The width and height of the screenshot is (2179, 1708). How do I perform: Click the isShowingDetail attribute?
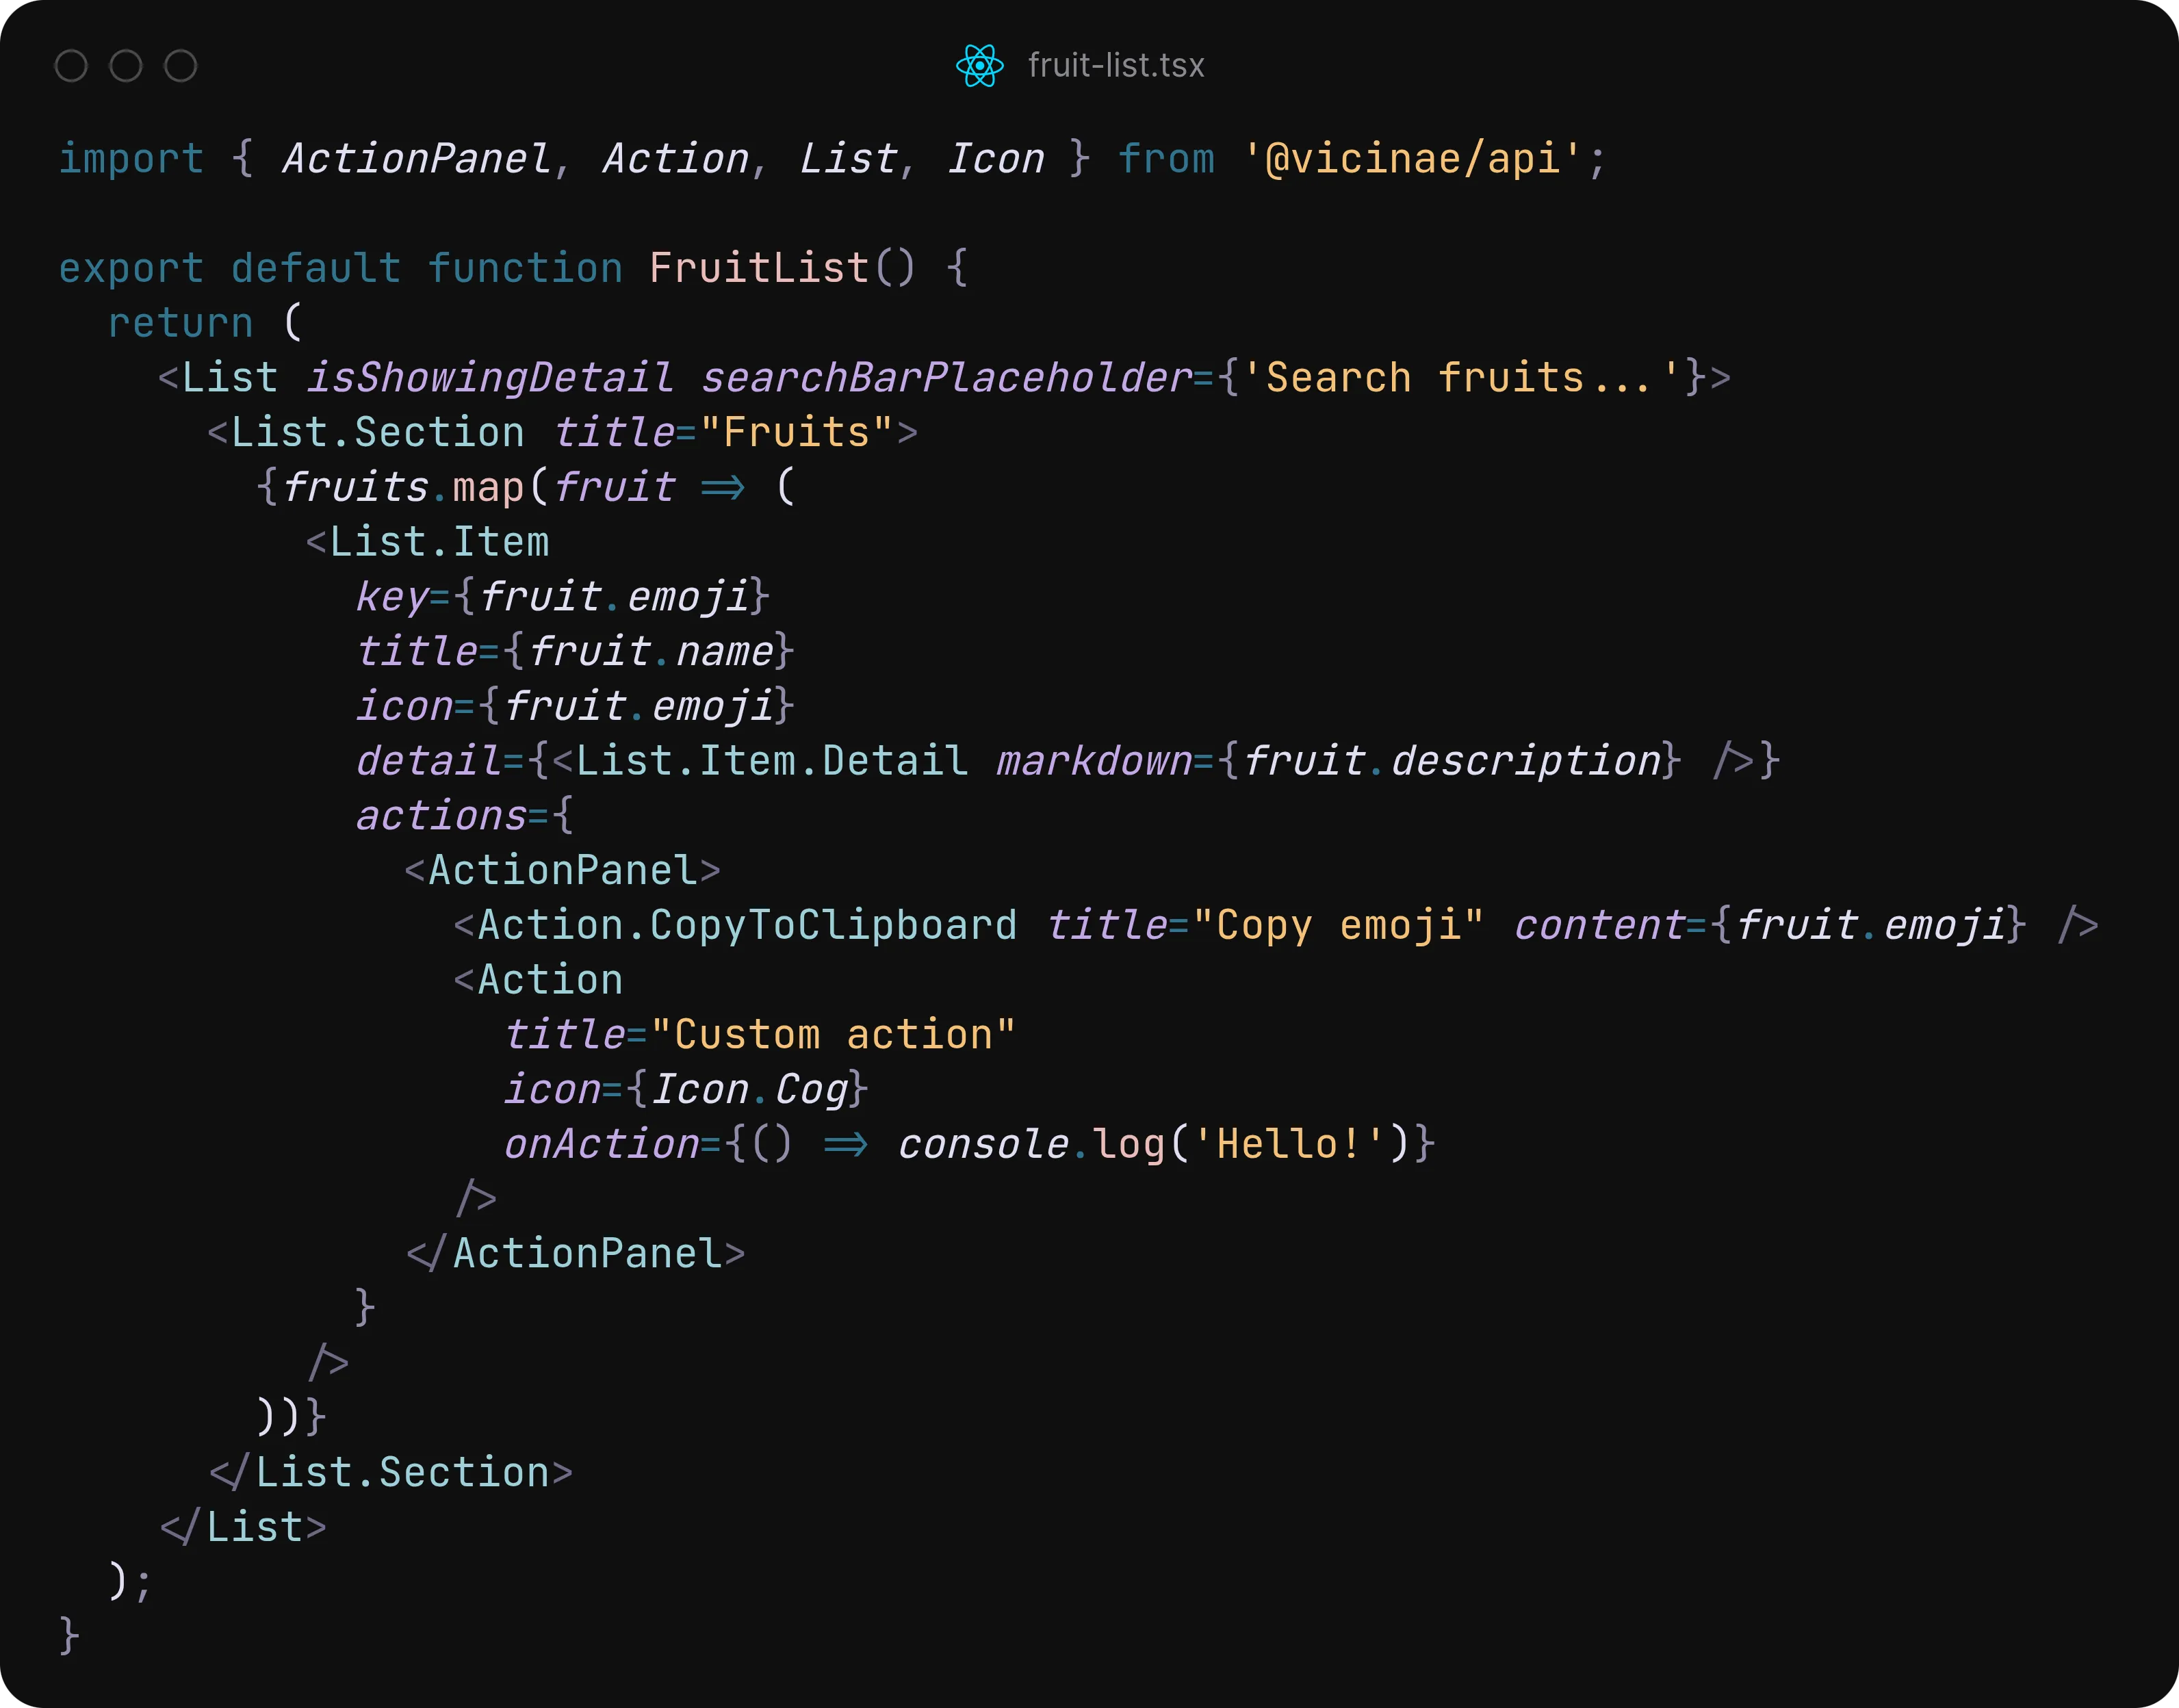pos(489,378)
